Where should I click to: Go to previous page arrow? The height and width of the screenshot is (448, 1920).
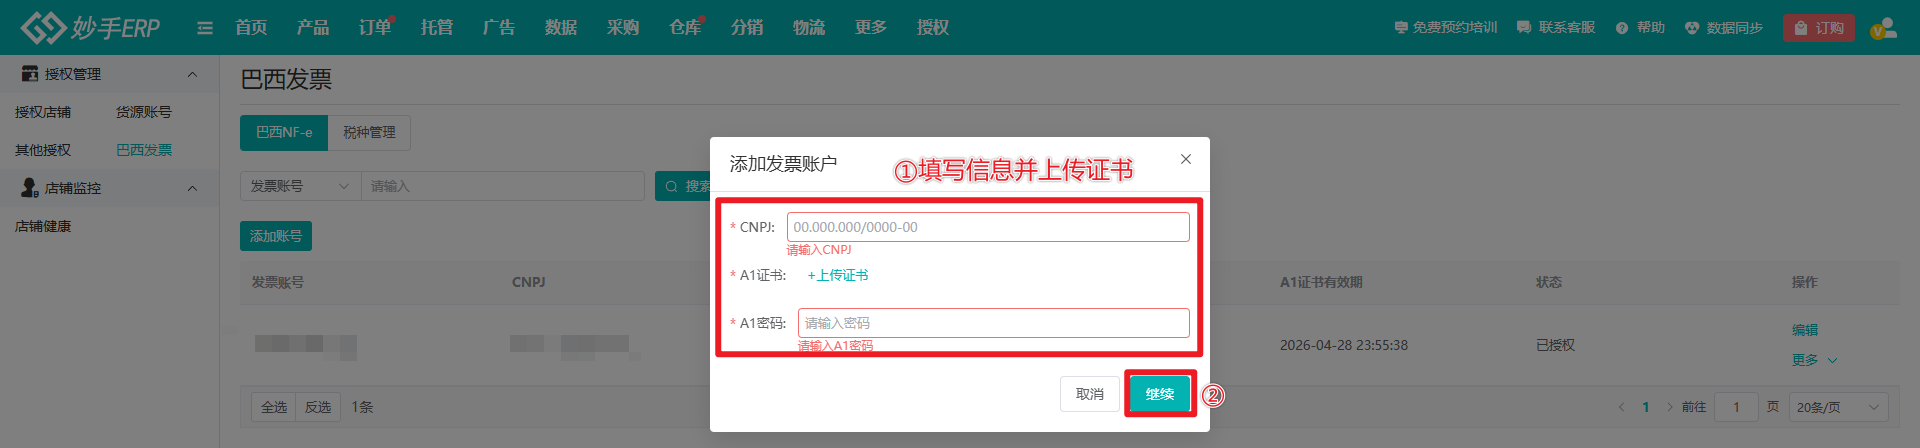click(x=1622, y=407)
